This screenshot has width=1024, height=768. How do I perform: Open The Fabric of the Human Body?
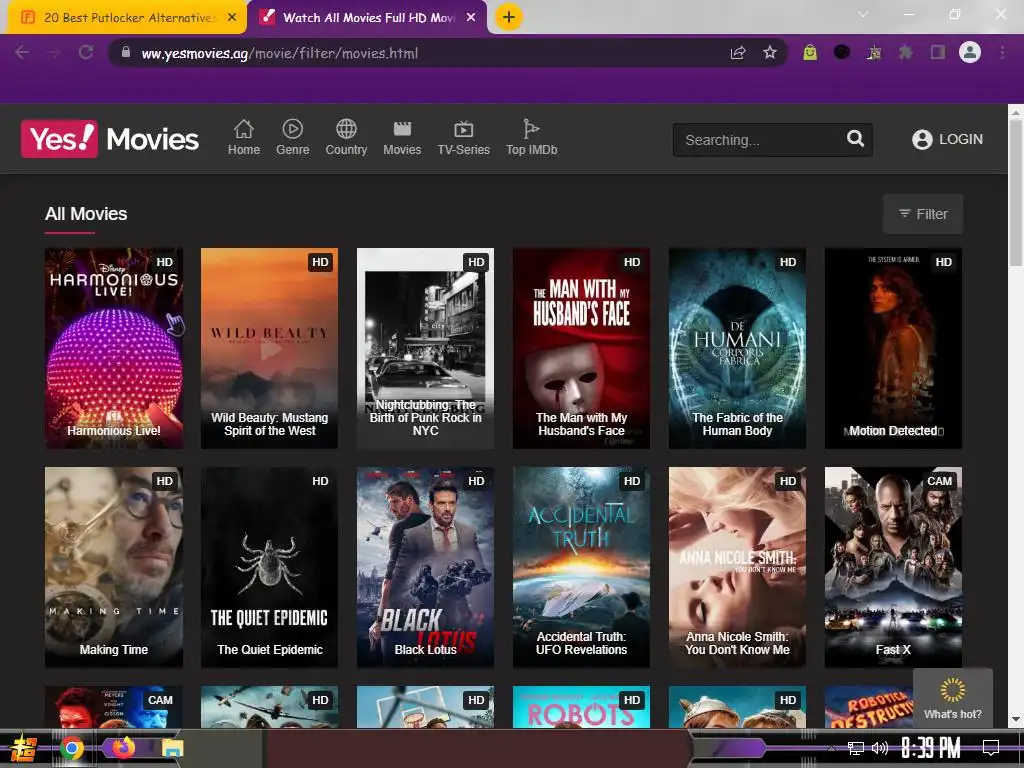pyautogui.click(x=737, y=347)
